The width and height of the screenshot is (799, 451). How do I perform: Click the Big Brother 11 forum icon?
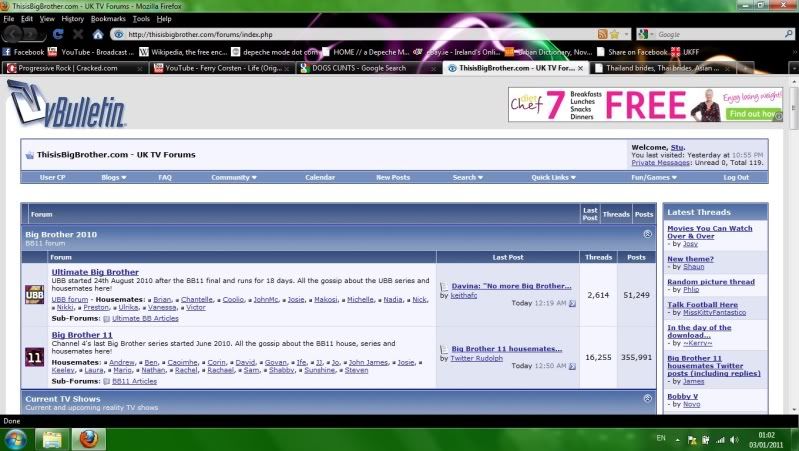35,357
